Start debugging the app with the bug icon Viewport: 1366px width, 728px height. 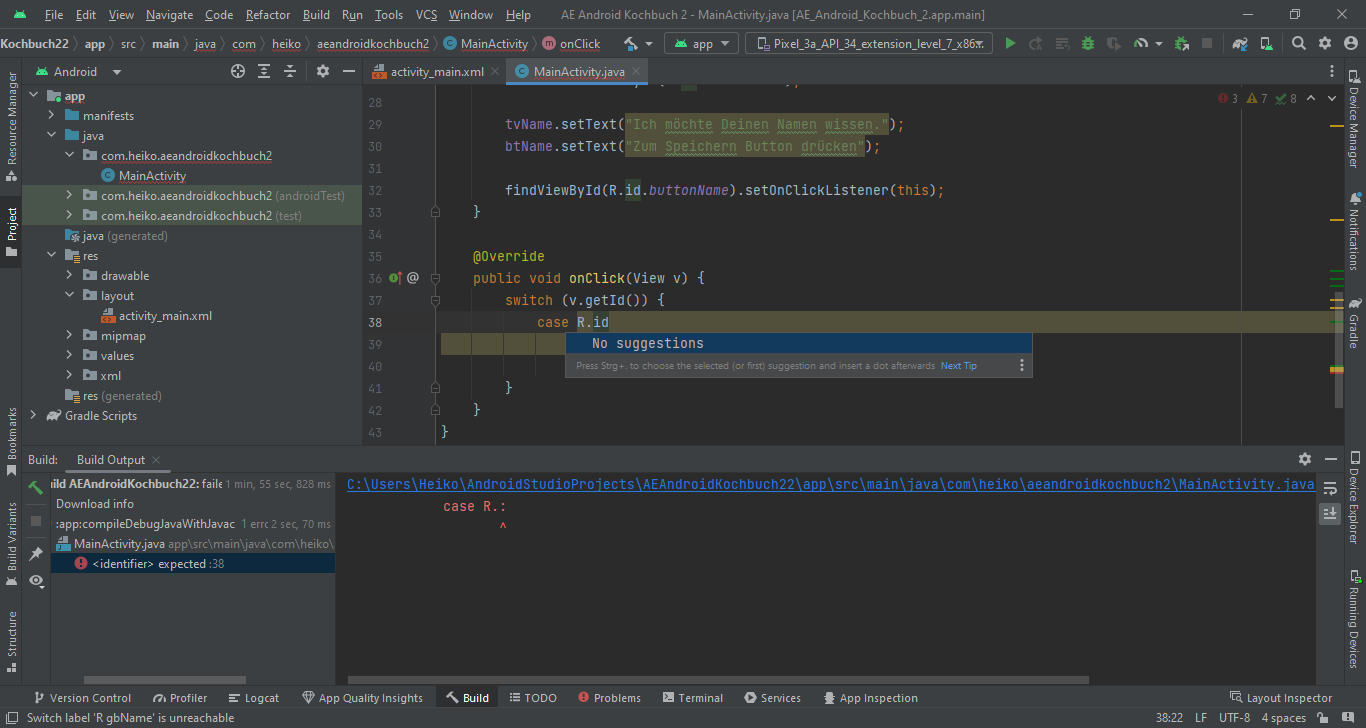pyautogui.click(x=1087, y=44)
